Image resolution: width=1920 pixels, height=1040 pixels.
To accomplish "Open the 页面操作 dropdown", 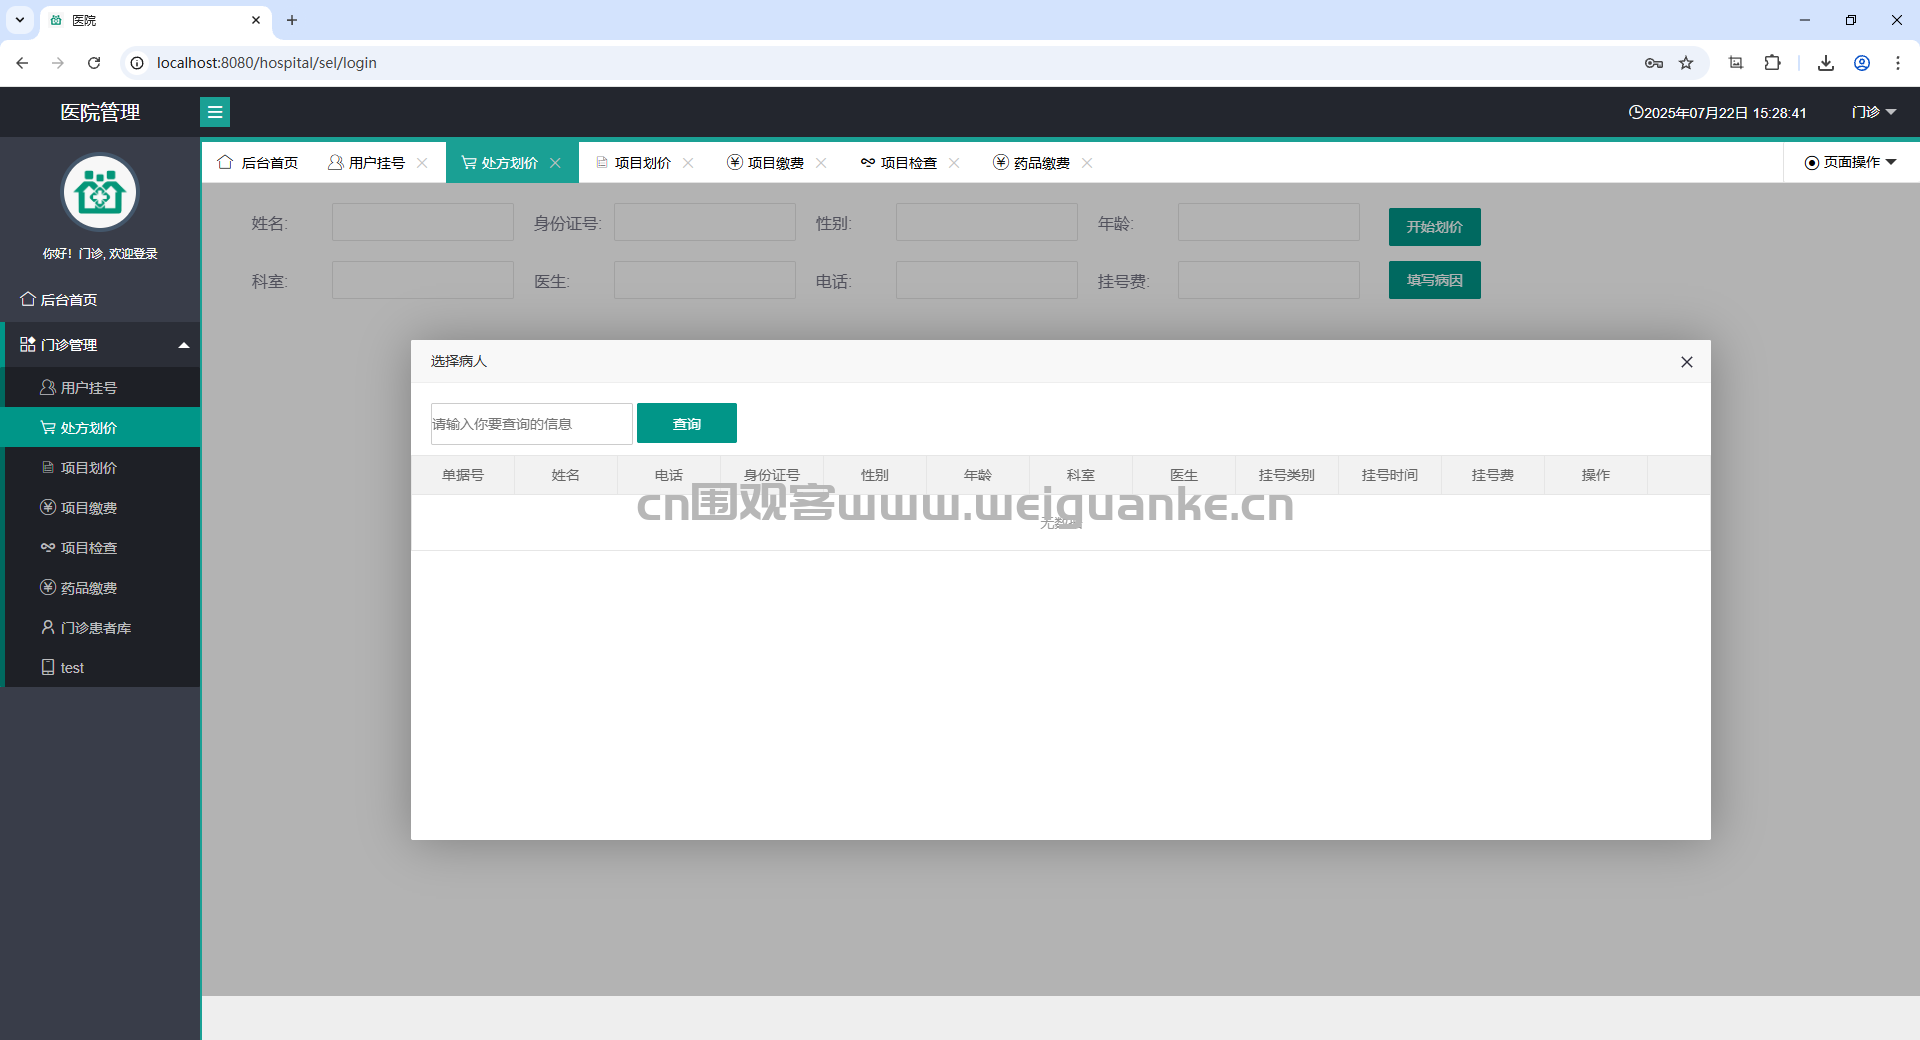I will tap(1850, 162).
